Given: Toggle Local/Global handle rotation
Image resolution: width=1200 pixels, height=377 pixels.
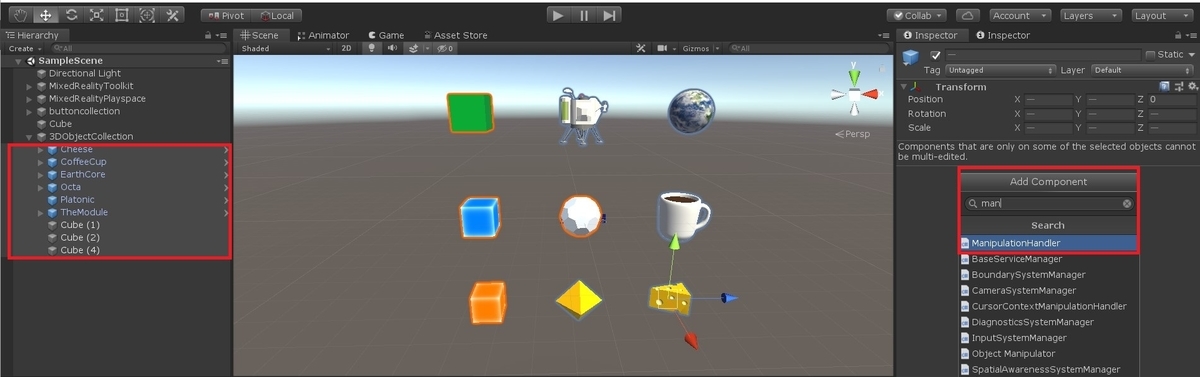Looking at the screenshot, I should tap(277, 16).
